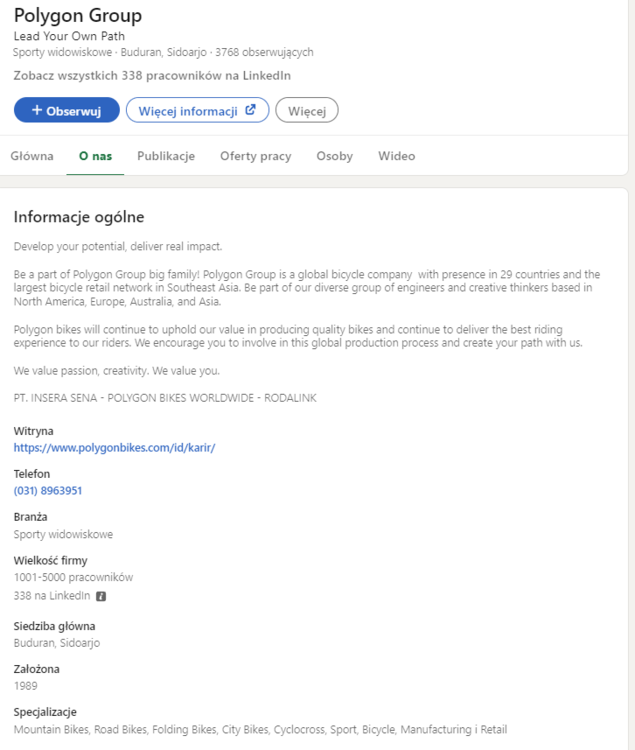Viewport: 635px width, 750px height.
Task: Click the plus icon on the Obserwuj button
Action: tap(36, 110)
